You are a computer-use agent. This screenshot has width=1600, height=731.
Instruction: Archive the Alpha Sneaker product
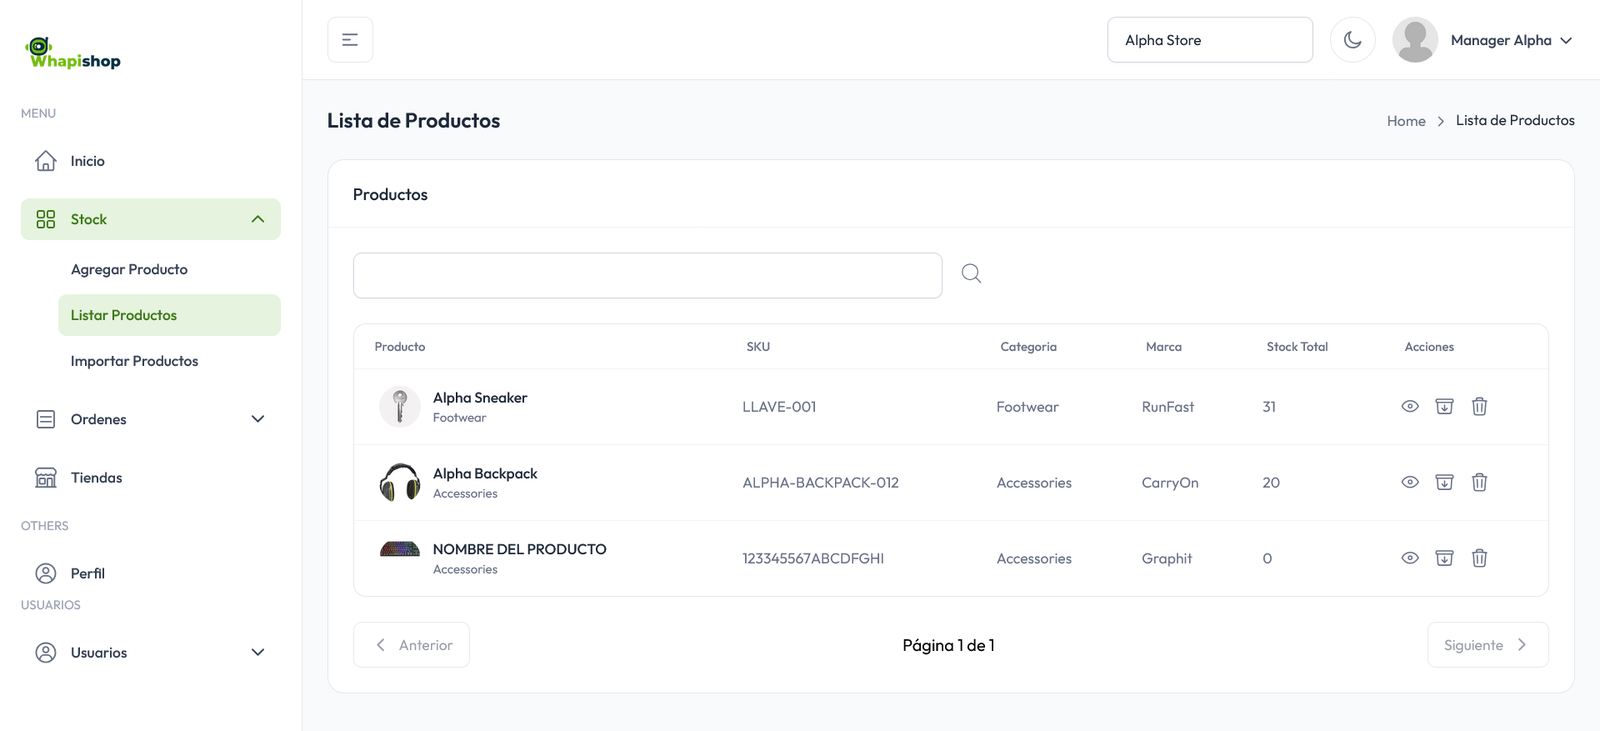(1444, 406)
